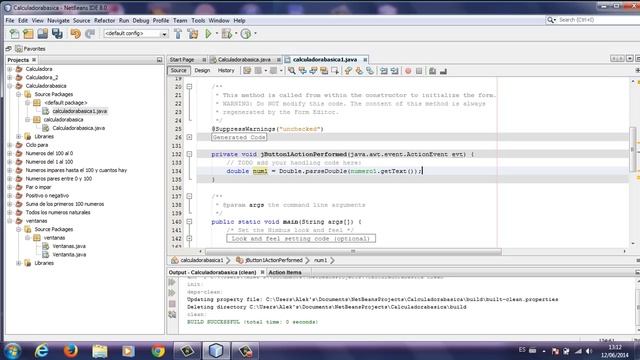Screen dimensions: 640x360
Task: Run the project with green play icon
Action: [208, 34]
